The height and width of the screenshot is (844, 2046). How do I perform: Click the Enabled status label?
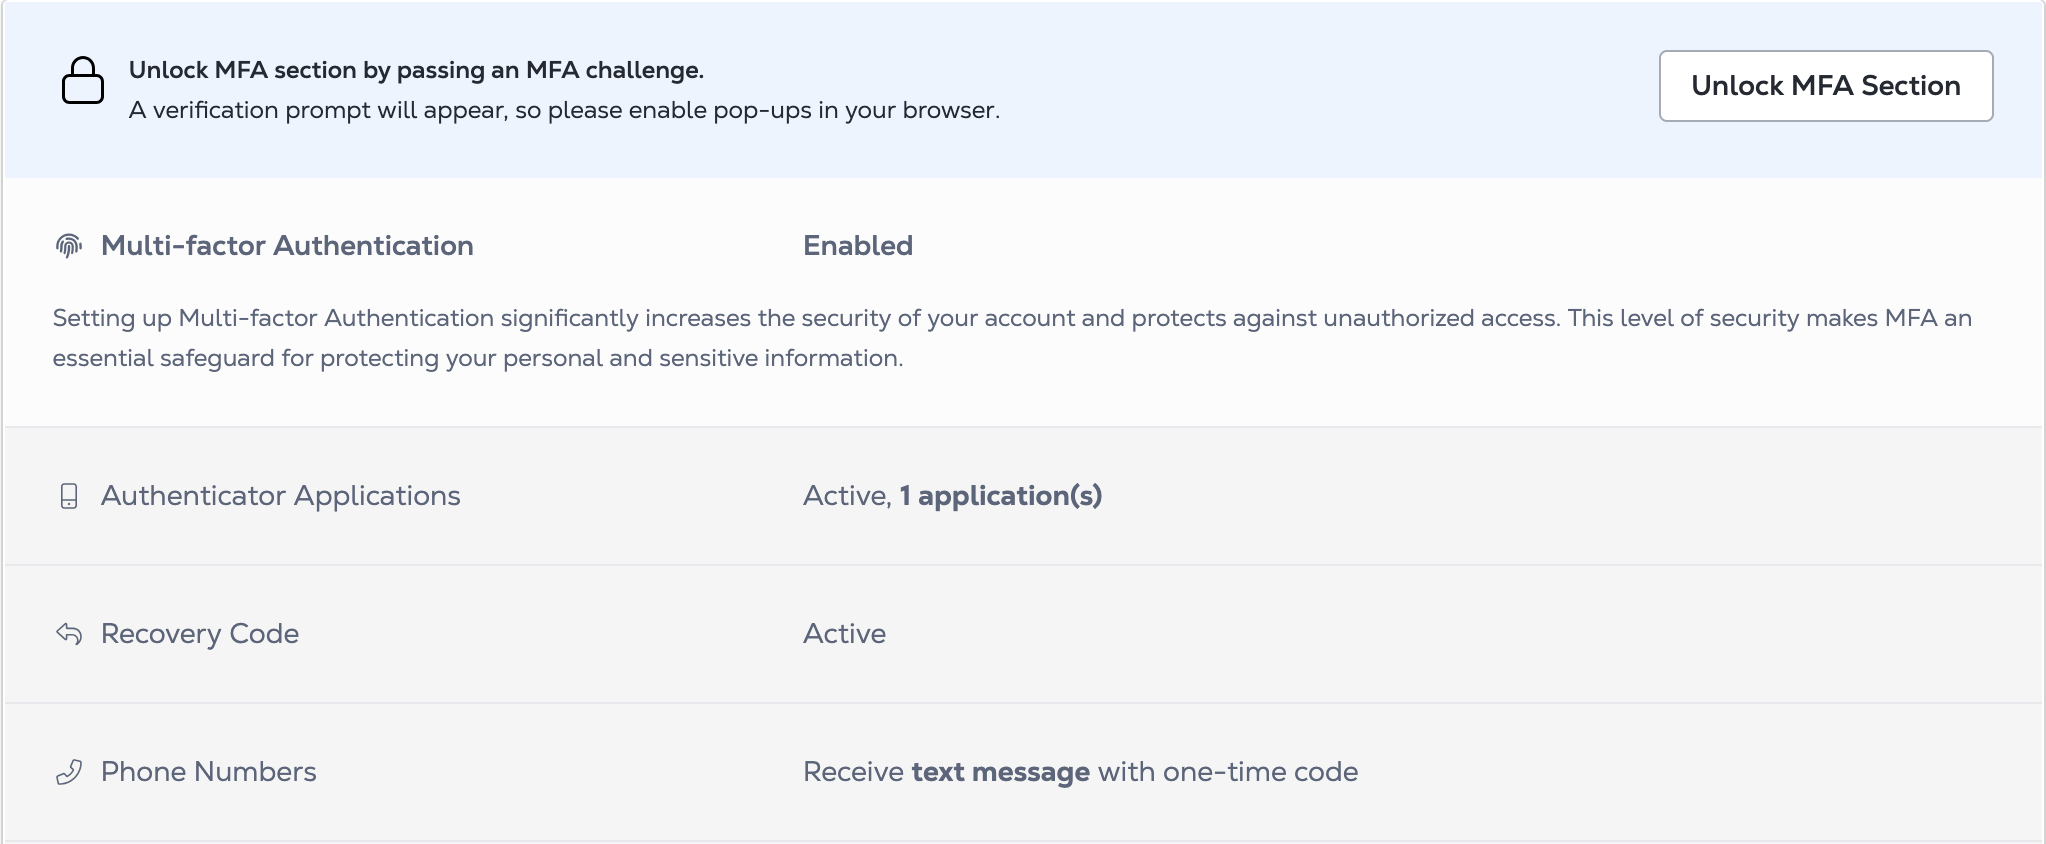coord(858,246)
